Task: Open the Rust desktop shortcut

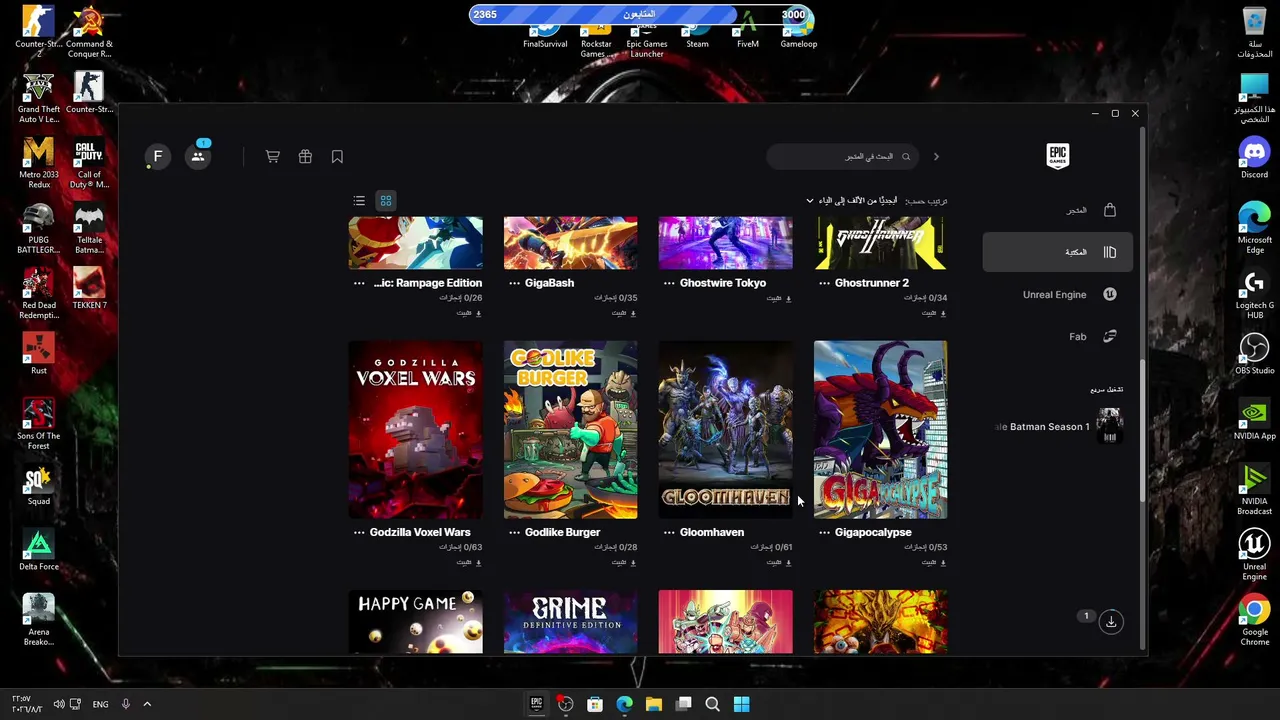Action: 38,354
